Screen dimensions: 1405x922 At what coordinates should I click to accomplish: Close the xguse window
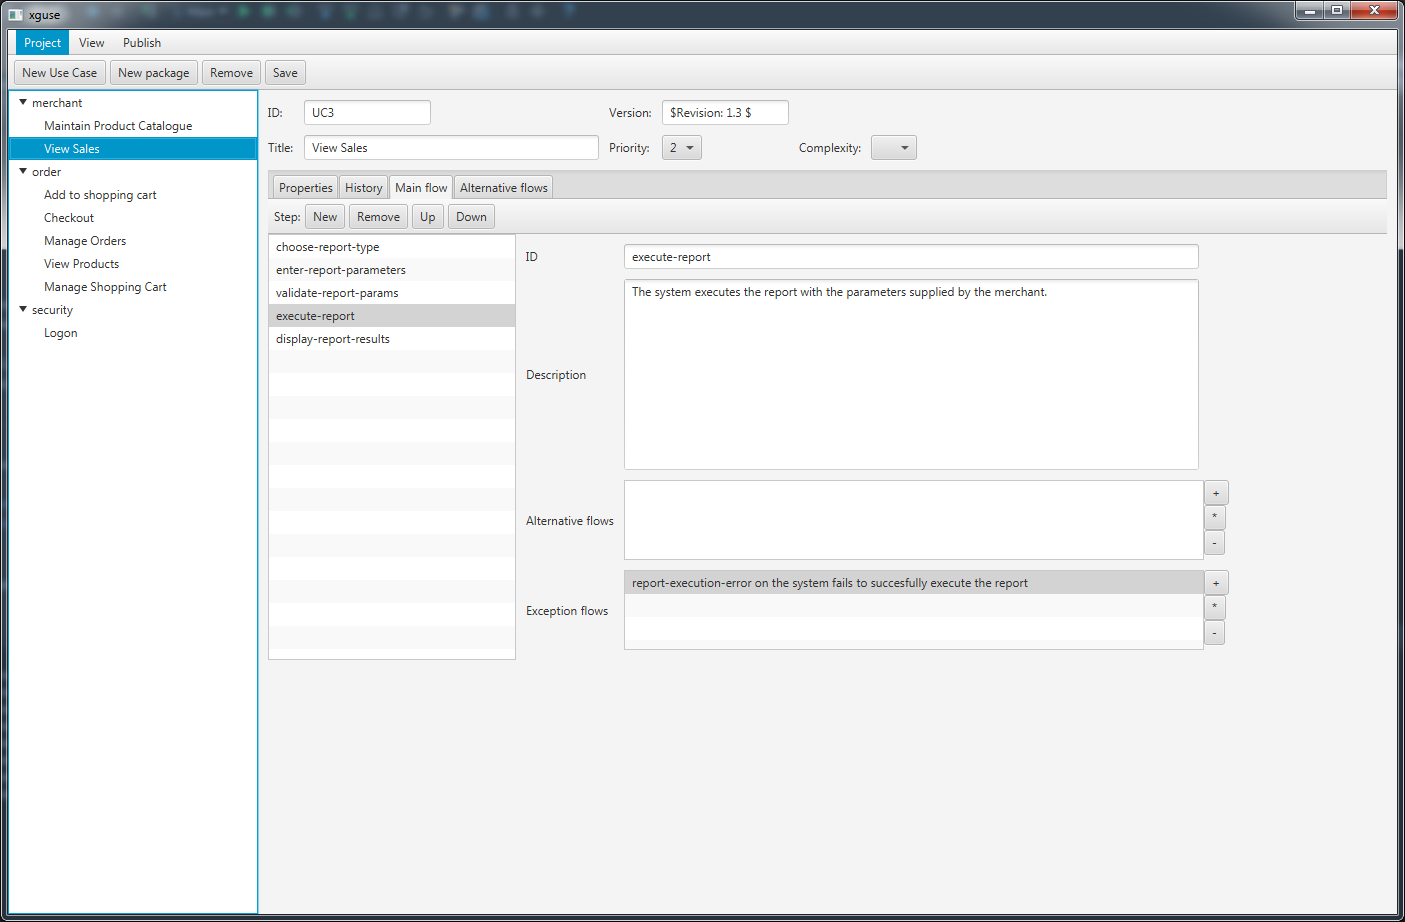coord(1374,10)
